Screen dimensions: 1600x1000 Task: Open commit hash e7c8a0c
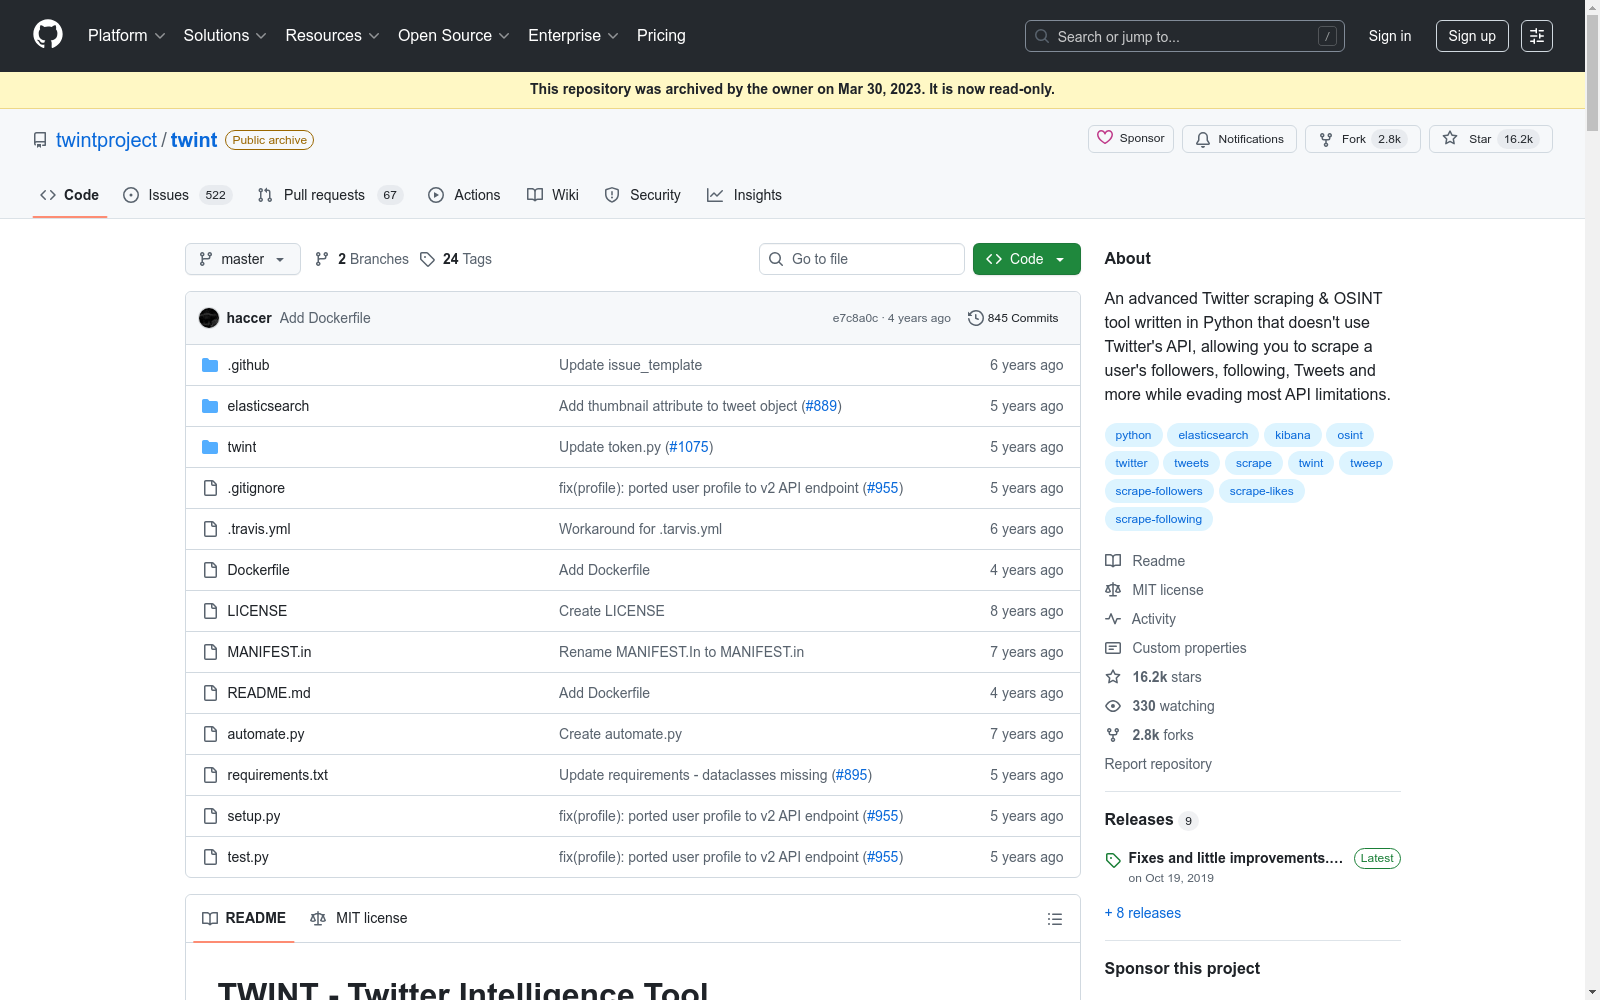click(855, 318)
